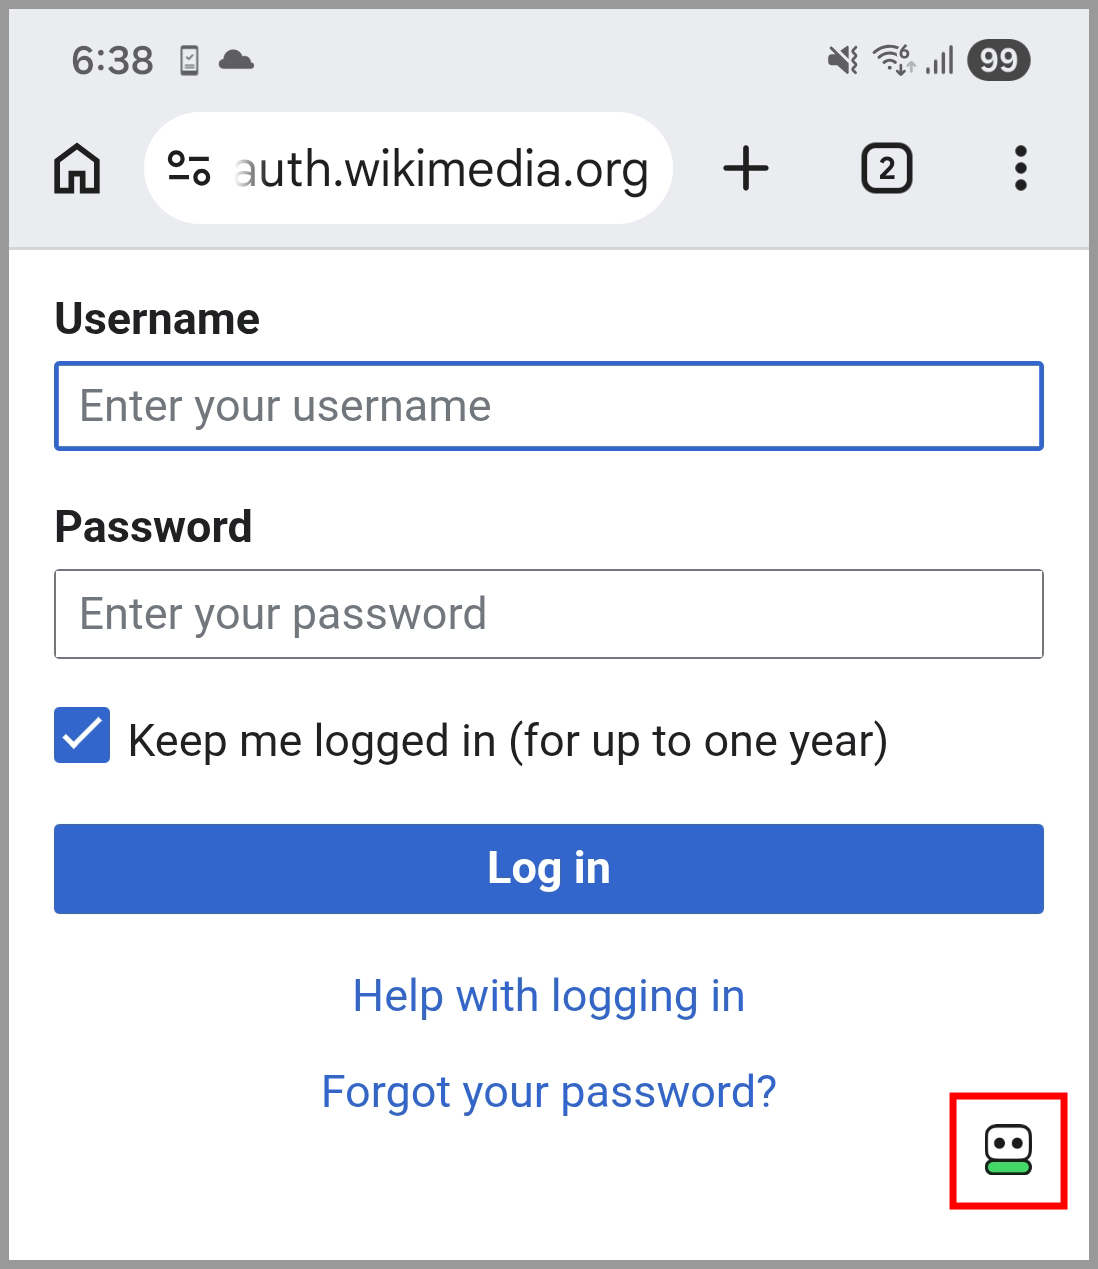Select the auth.wikimedia.org address bar

pos(440,168)
